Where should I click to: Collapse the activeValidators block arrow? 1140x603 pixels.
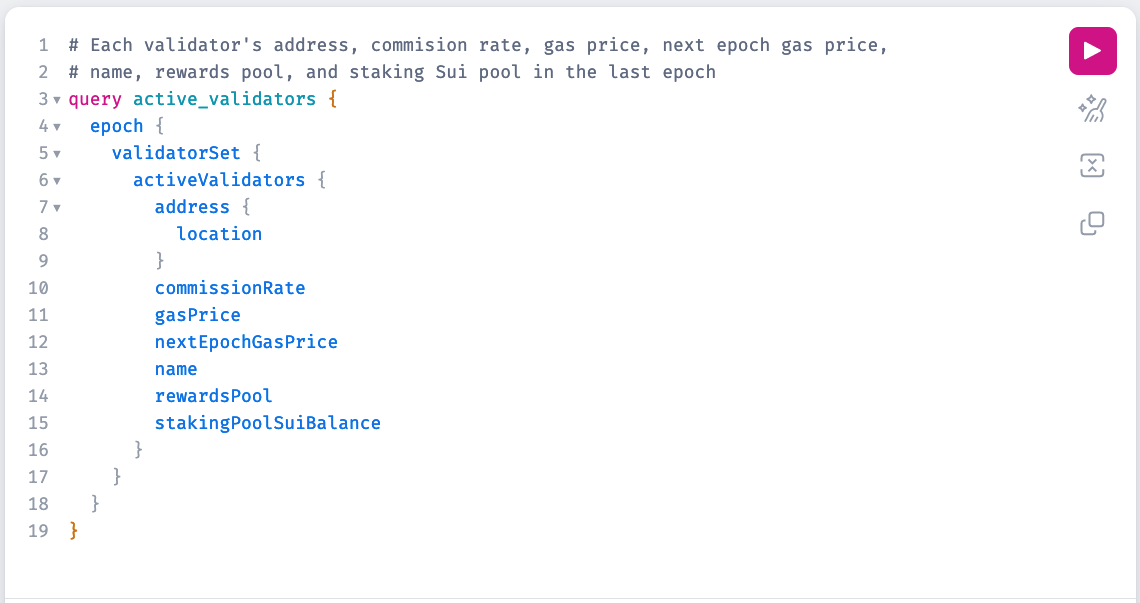pos(57,181)
